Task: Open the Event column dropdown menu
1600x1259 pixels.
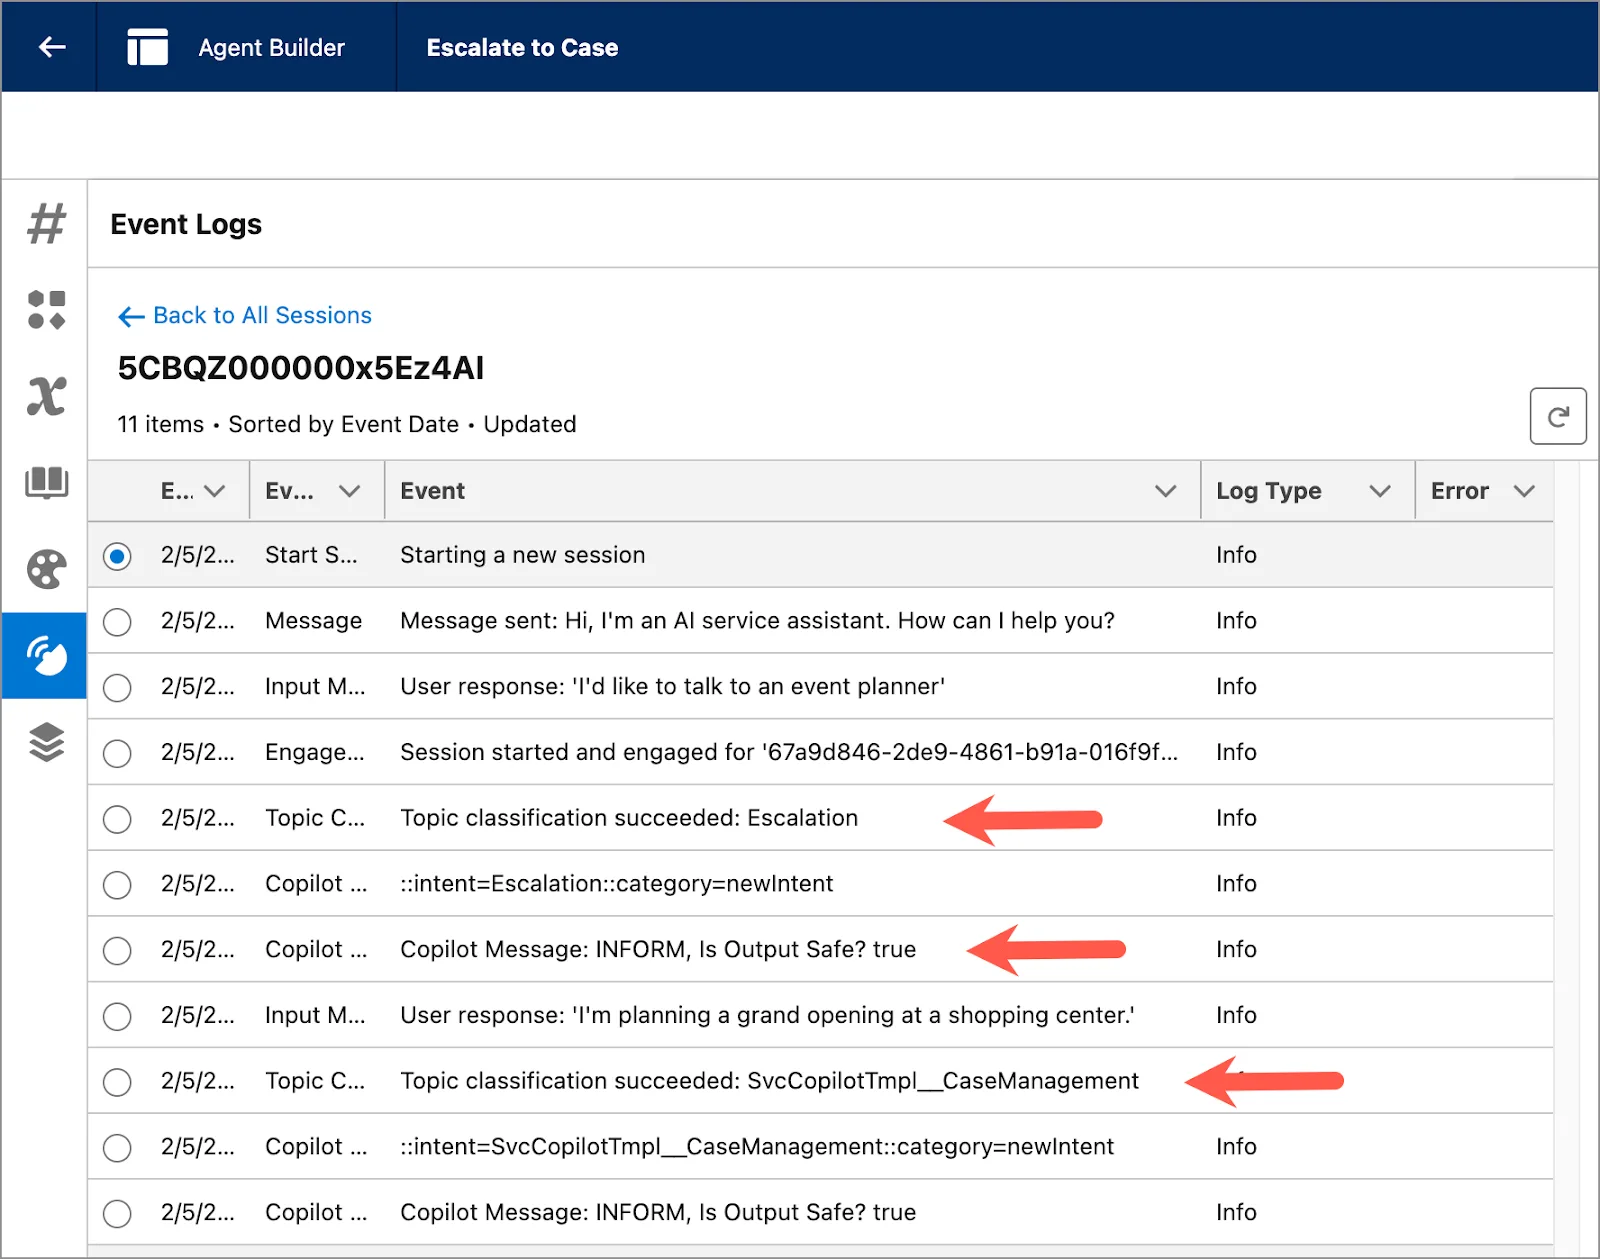Action: pyautogui.click(x=1165, y=491)
